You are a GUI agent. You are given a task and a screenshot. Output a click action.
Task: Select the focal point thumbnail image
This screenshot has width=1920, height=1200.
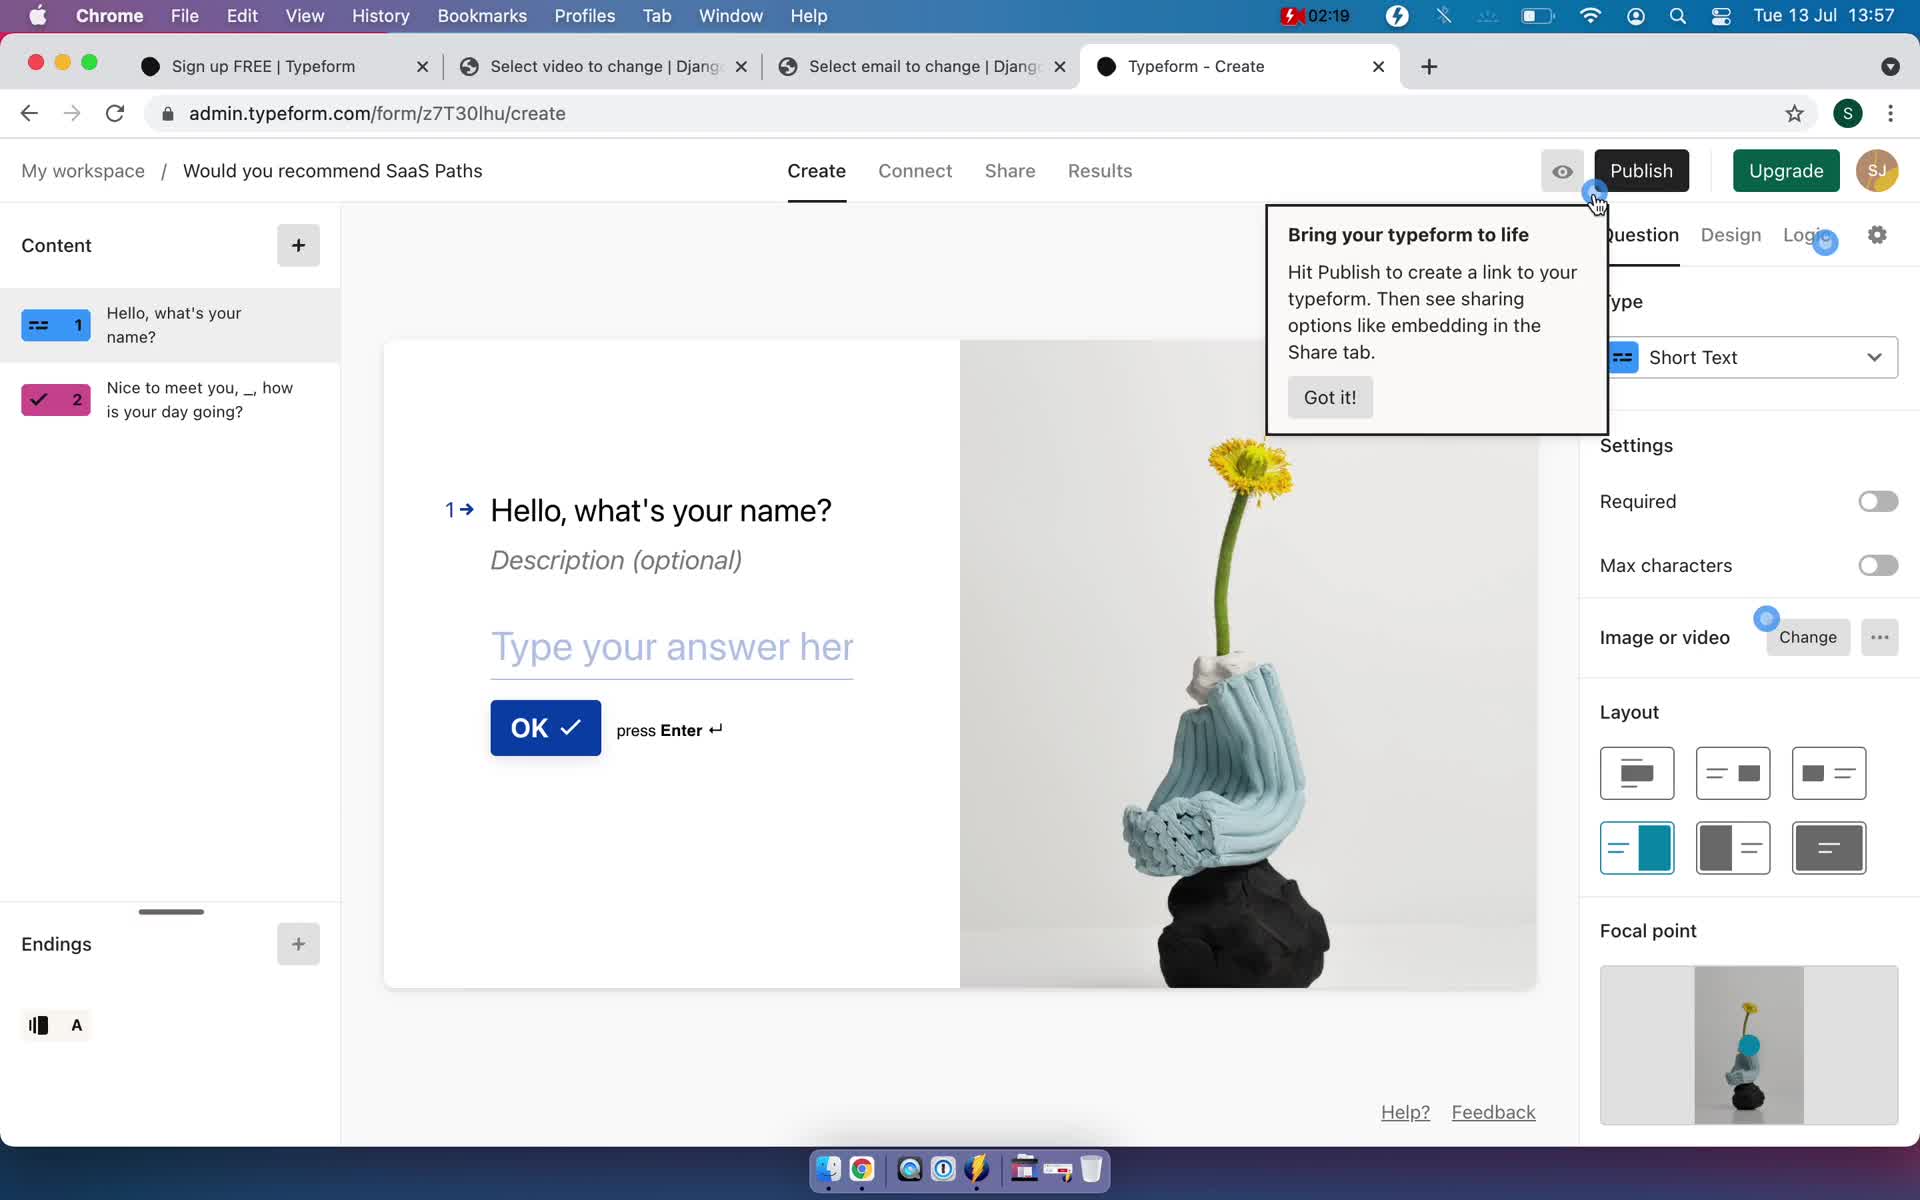[1749, 1044]
